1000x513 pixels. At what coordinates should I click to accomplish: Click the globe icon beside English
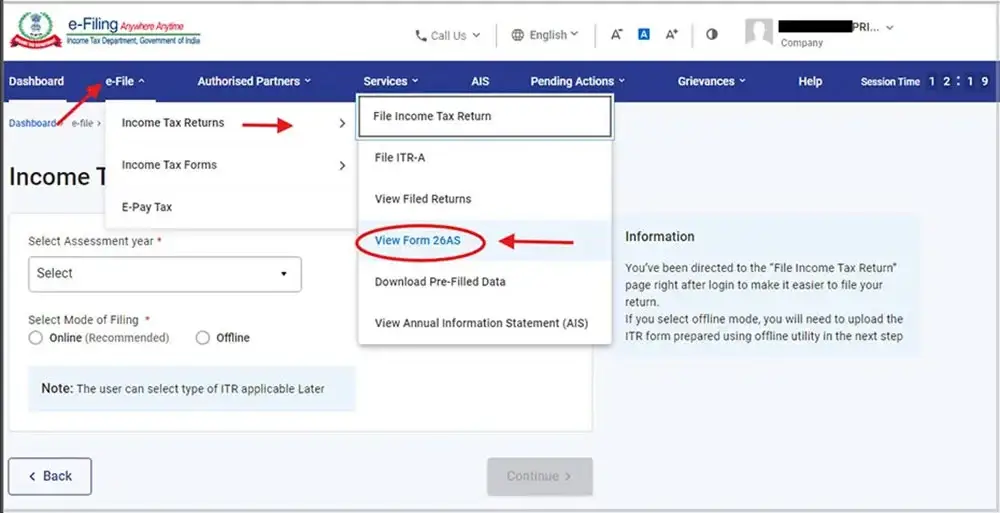point(518,35)
